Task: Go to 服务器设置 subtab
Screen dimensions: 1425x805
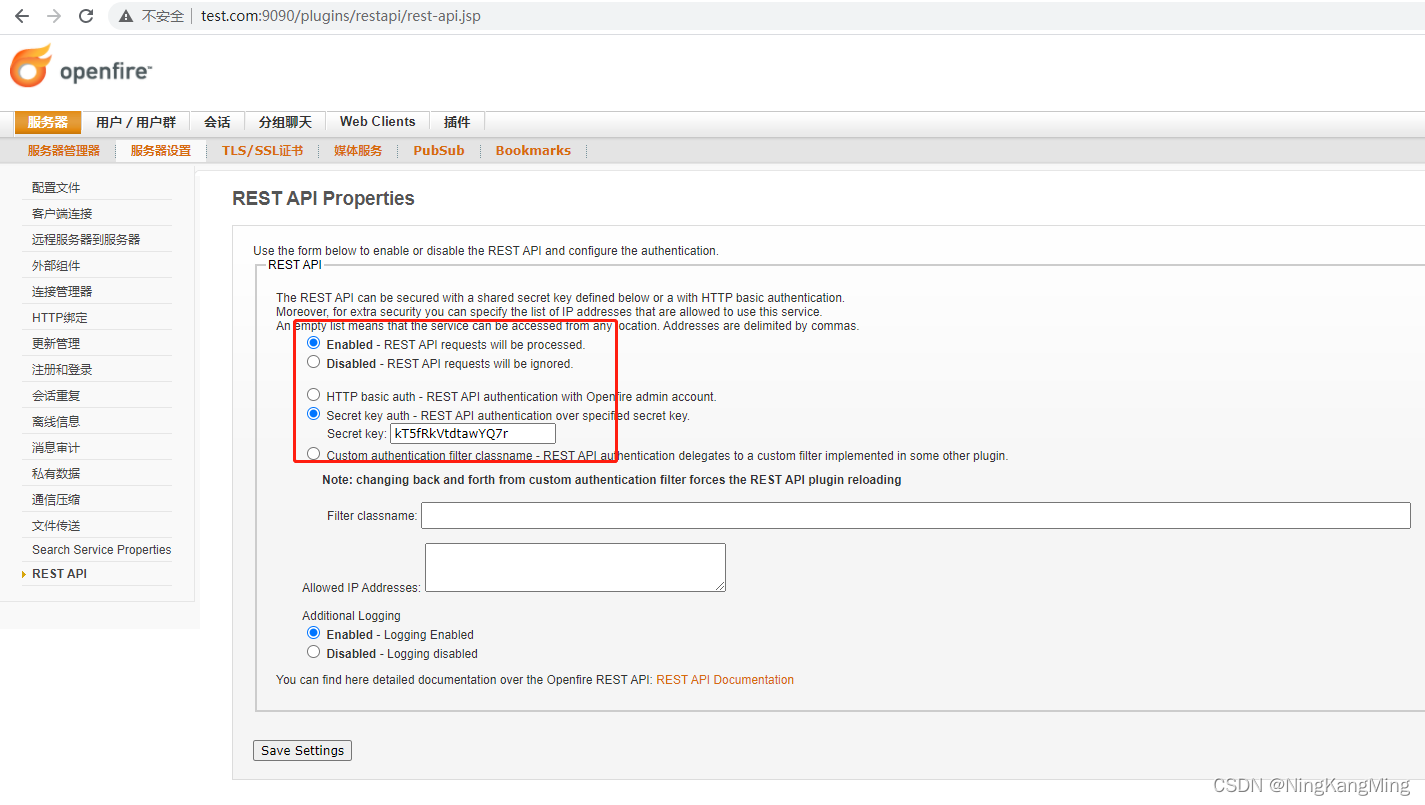Action: pos(161,151)
